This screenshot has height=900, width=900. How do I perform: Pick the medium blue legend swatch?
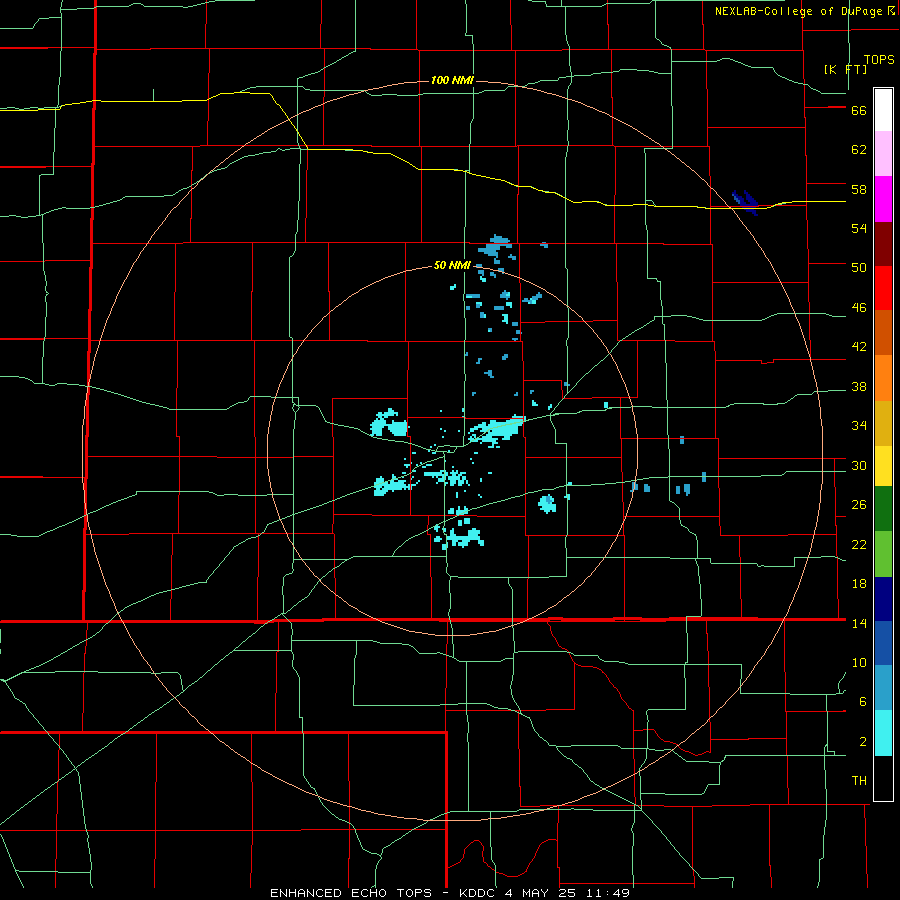(x=883, y=643)
